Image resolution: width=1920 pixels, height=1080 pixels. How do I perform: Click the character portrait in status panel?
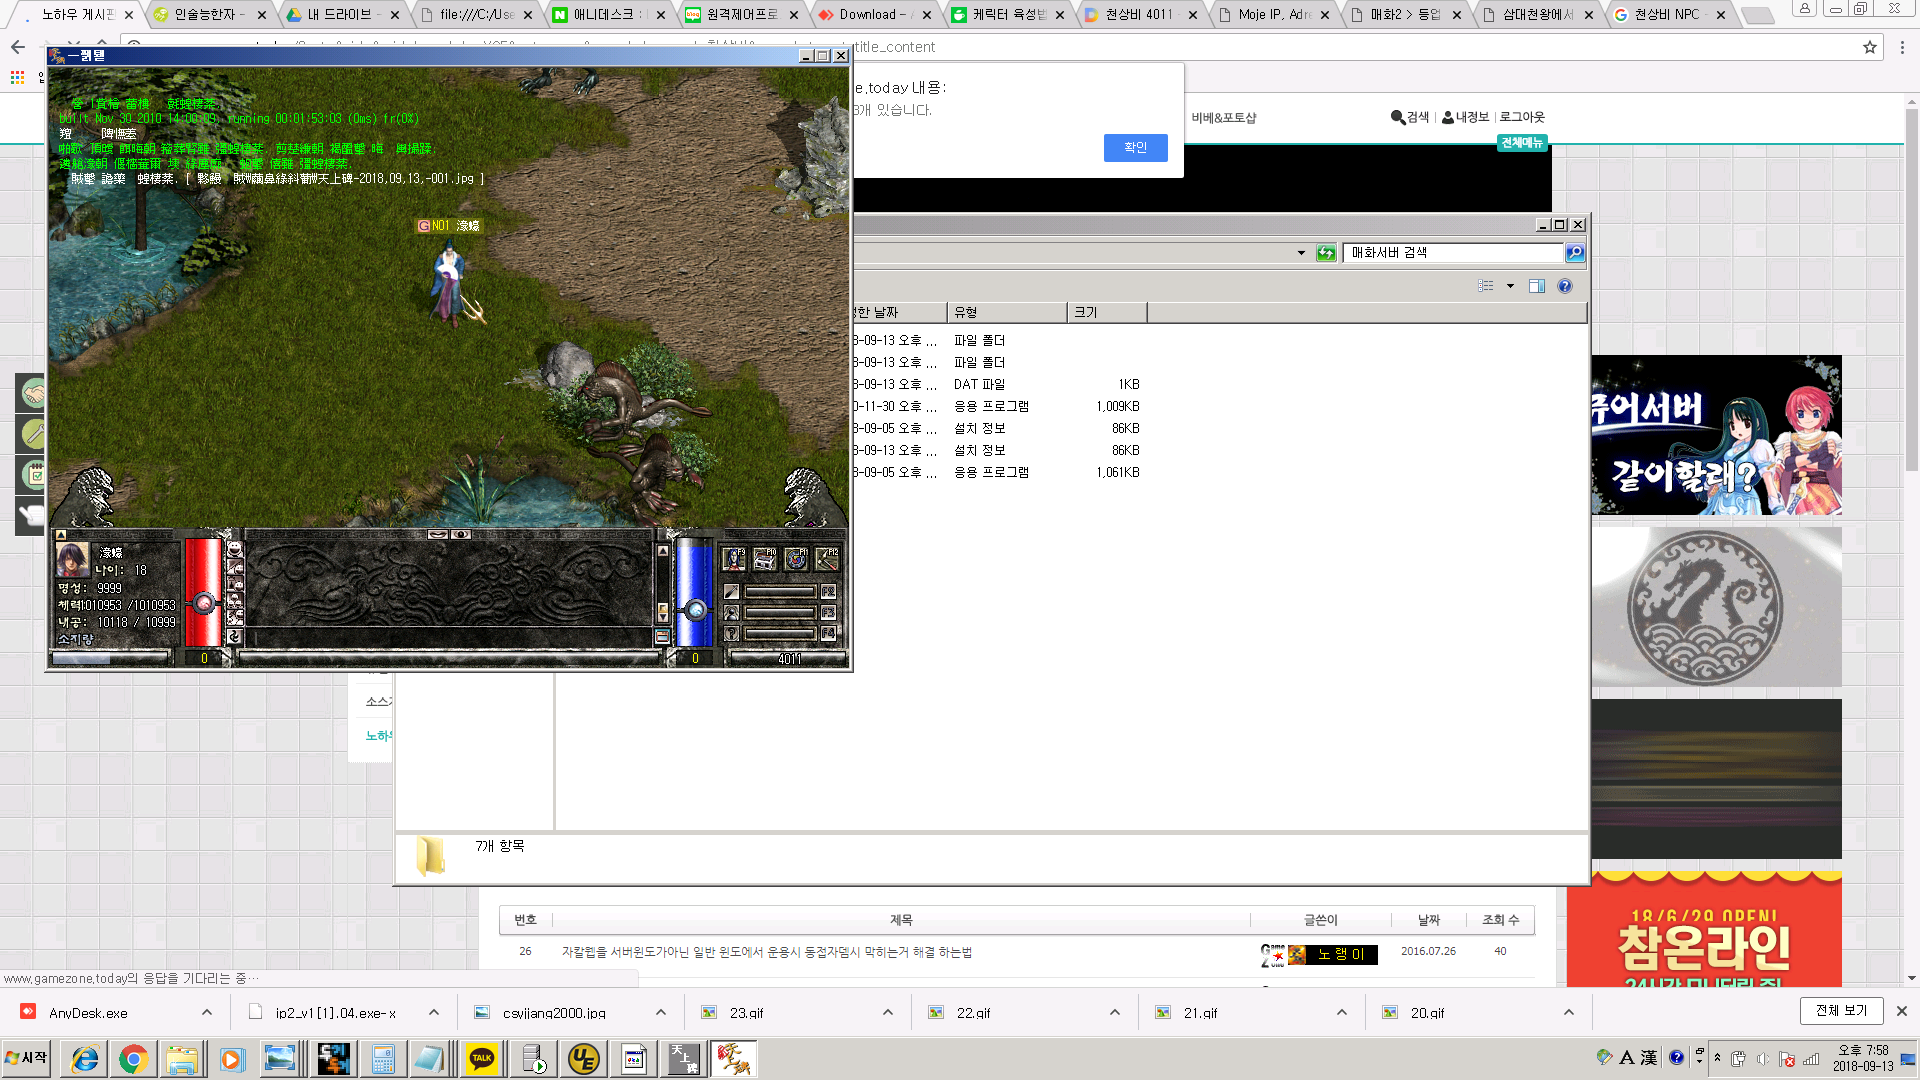73,559
